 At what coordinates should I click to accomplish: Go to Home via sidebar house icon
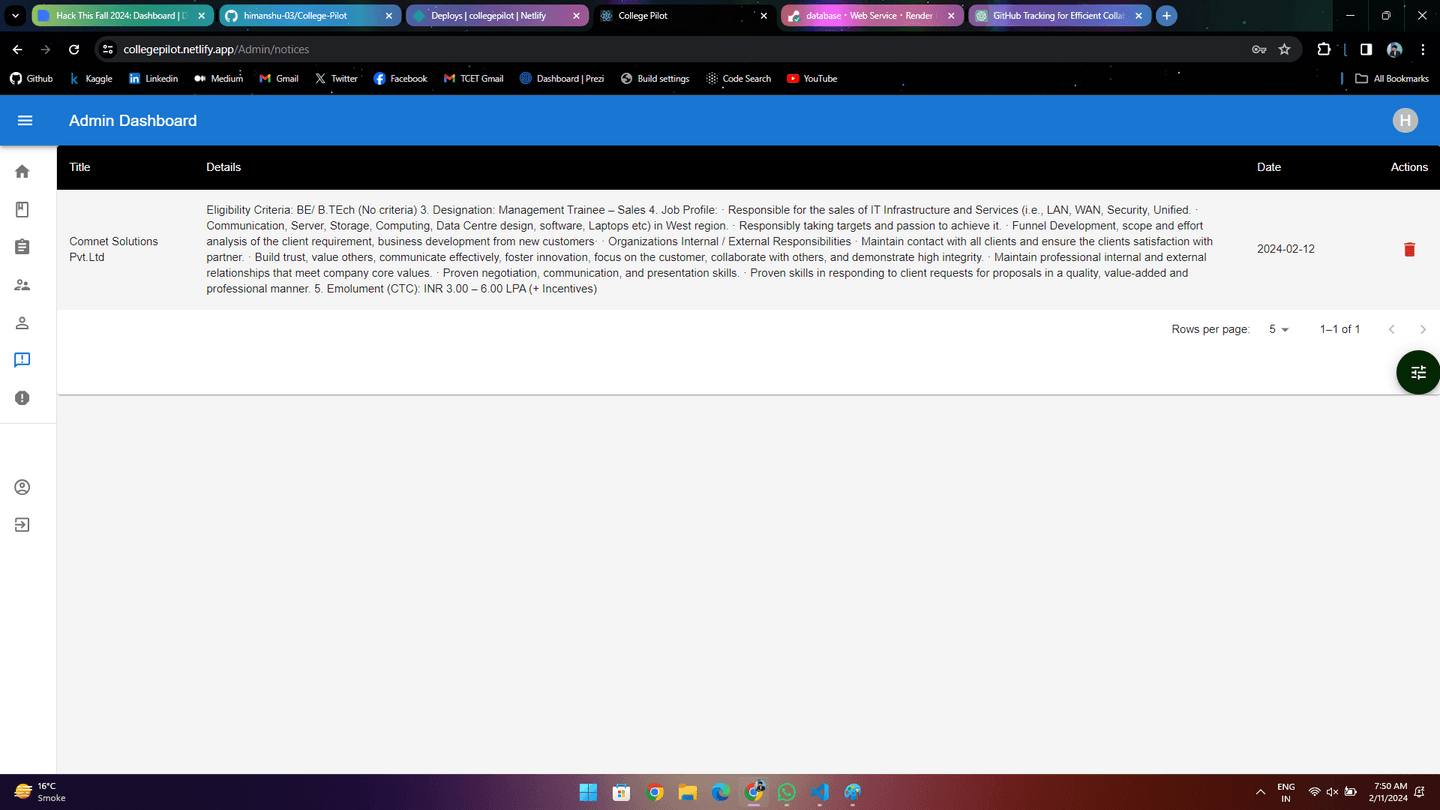(22, 172)
